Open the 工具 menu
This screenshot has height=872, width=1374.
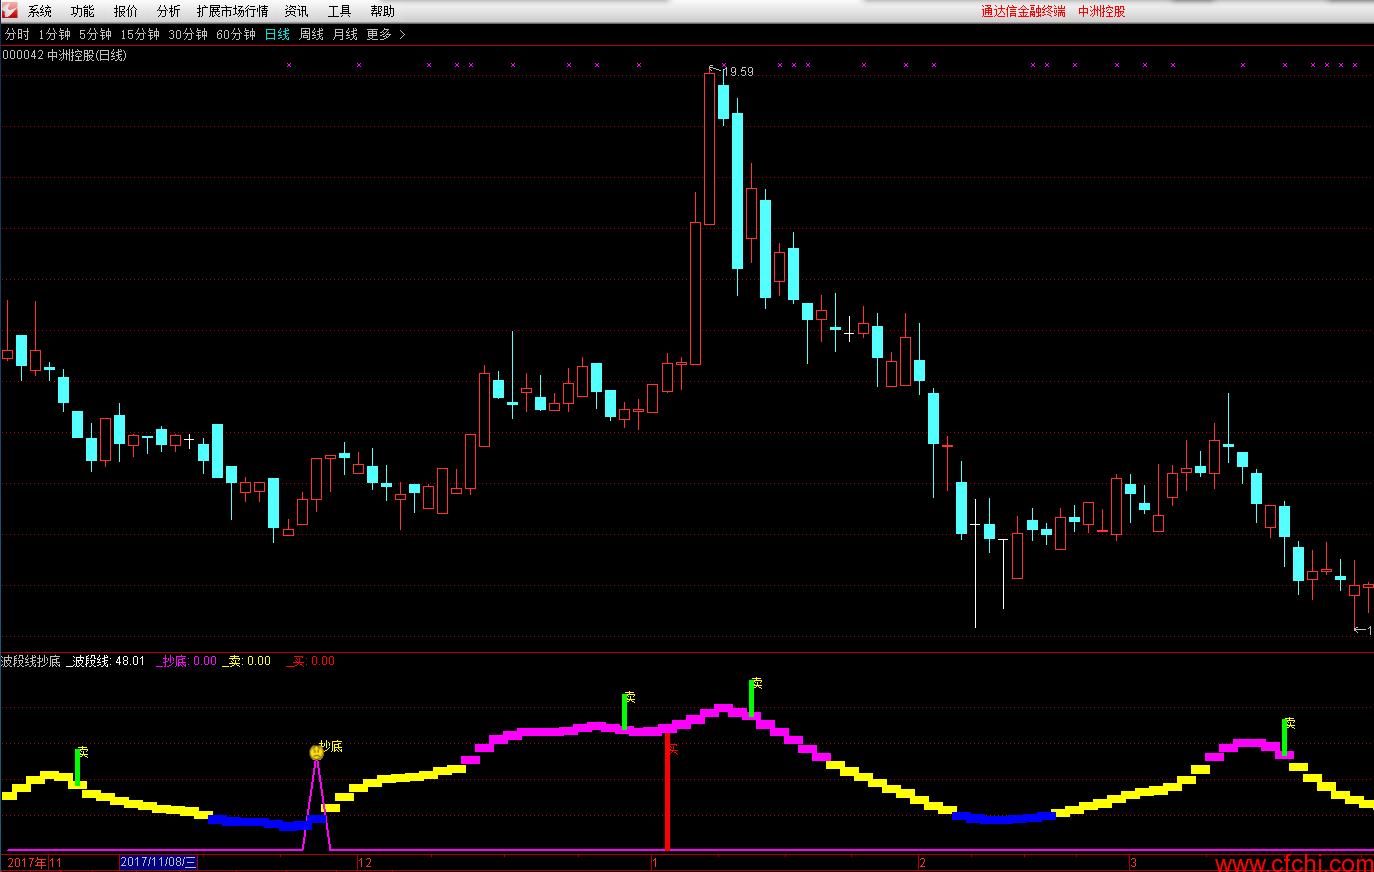click(340, 11)
